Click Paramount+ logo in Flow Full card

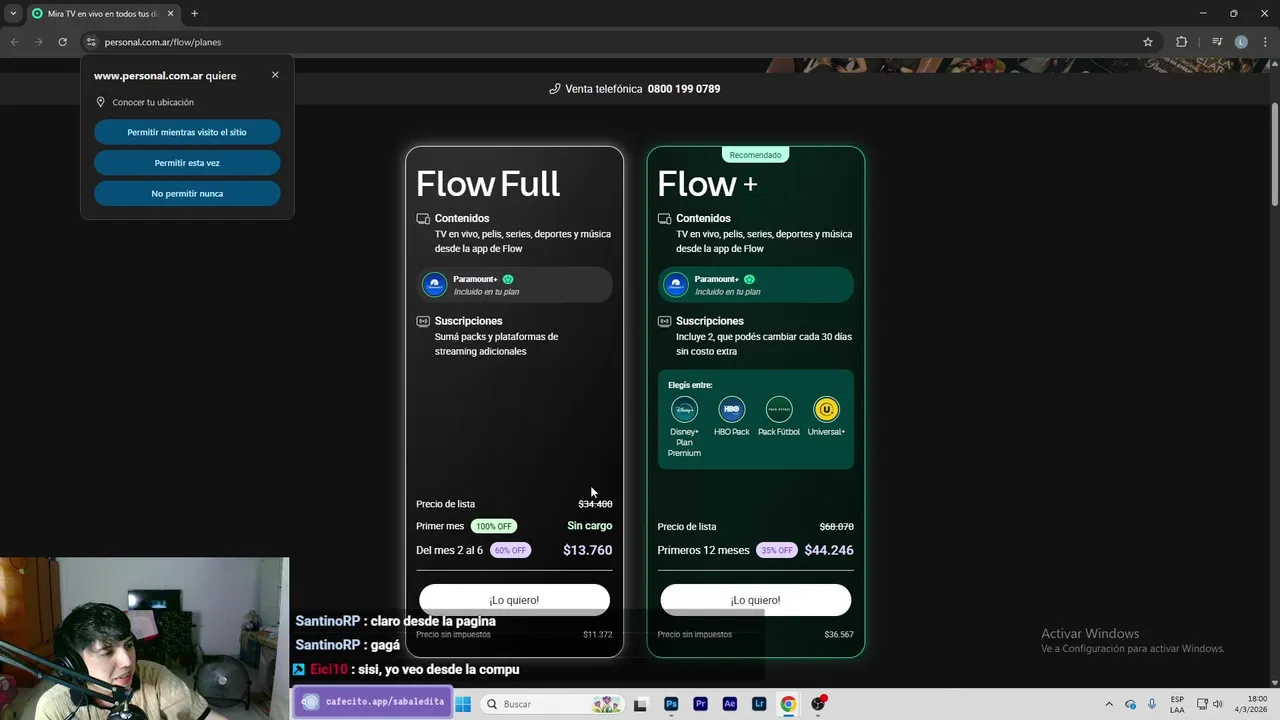434,285
